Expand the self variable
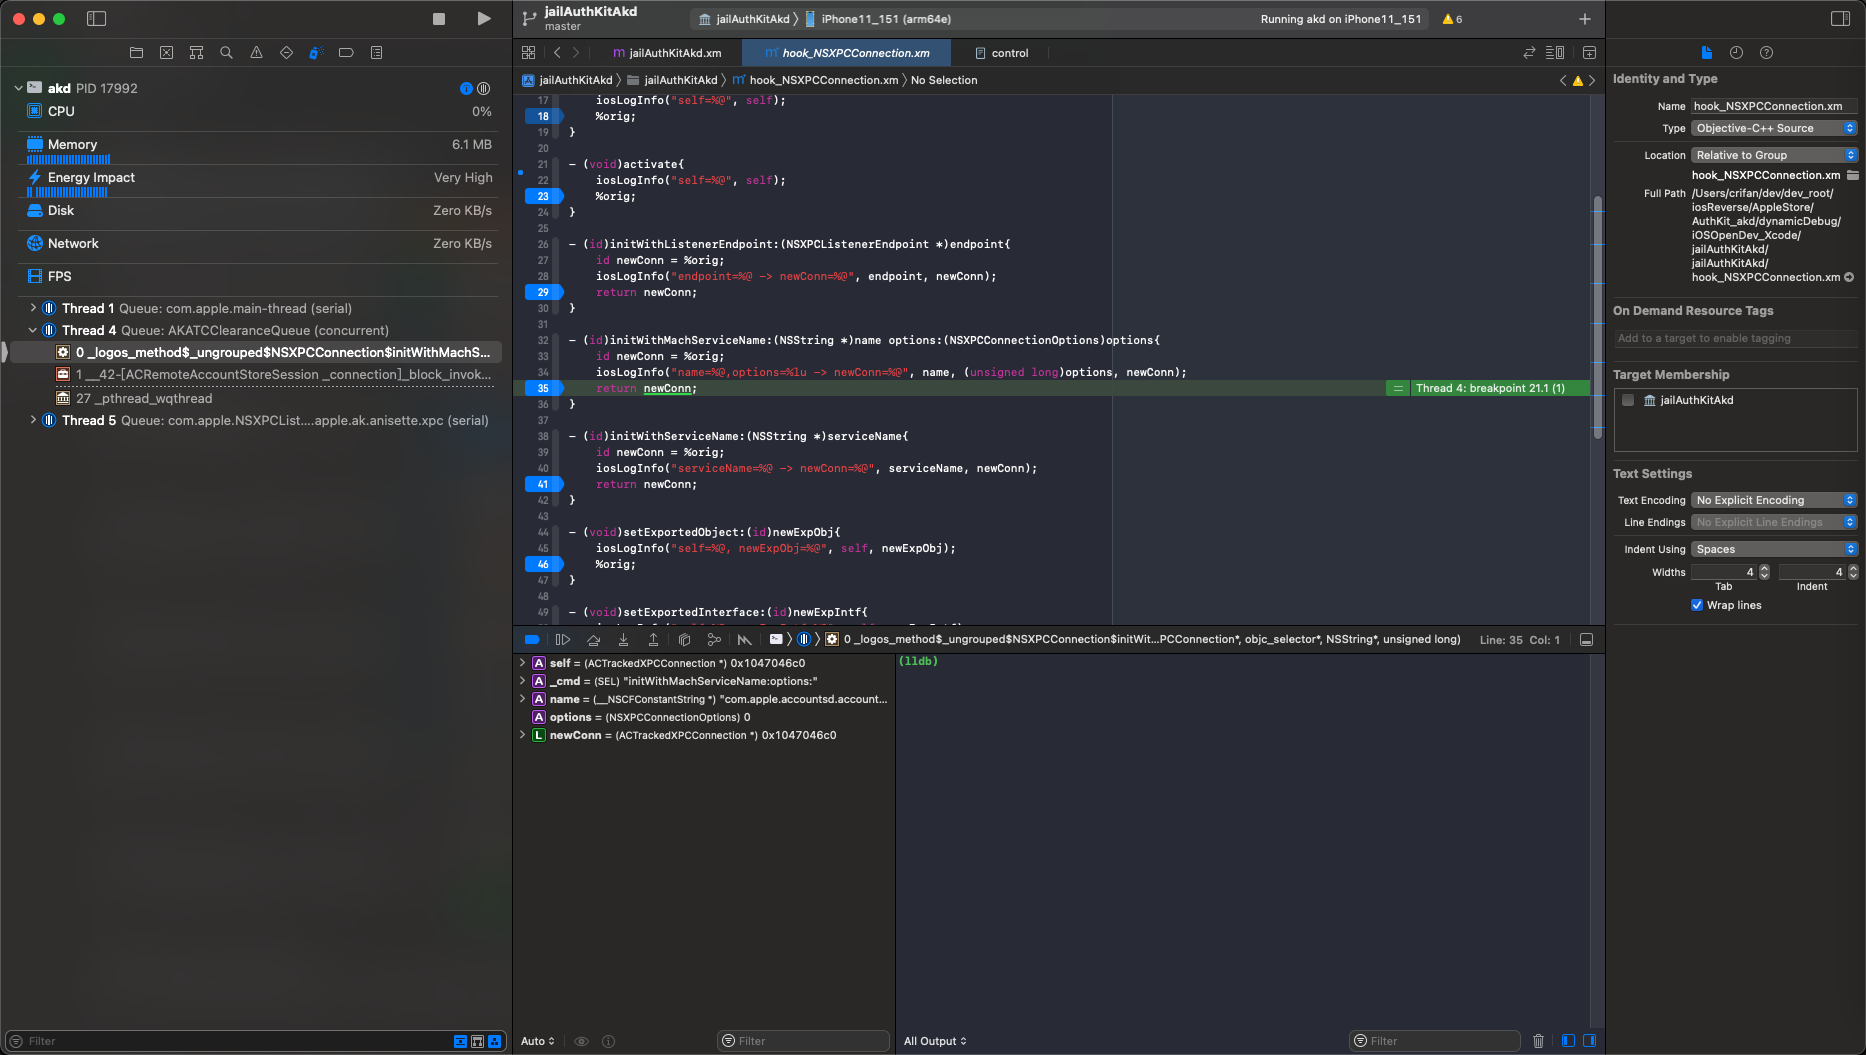Image resolution: width=1866 pixels, height=1055 pixels. [x=522, y=663]
